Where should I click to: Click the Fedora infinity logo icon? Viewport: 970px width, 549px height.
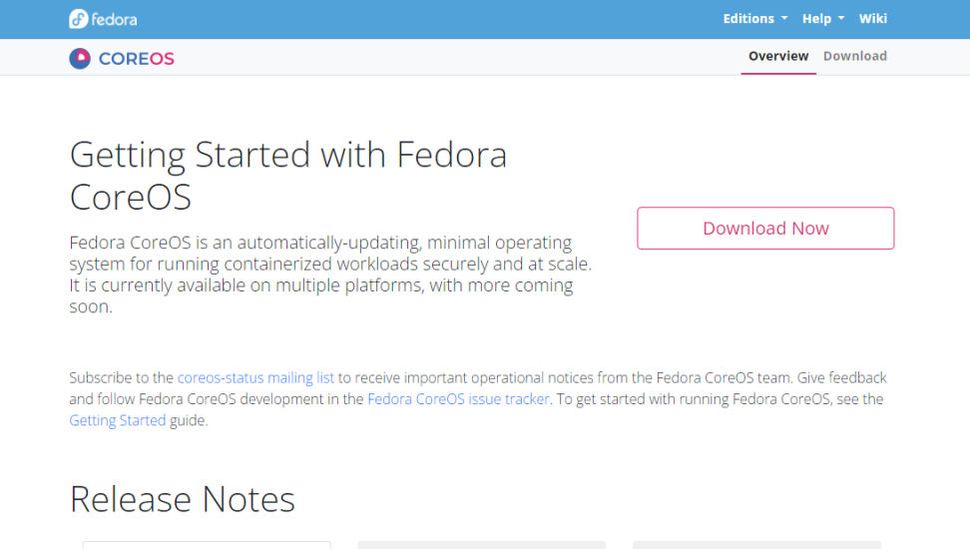(78, 19)
